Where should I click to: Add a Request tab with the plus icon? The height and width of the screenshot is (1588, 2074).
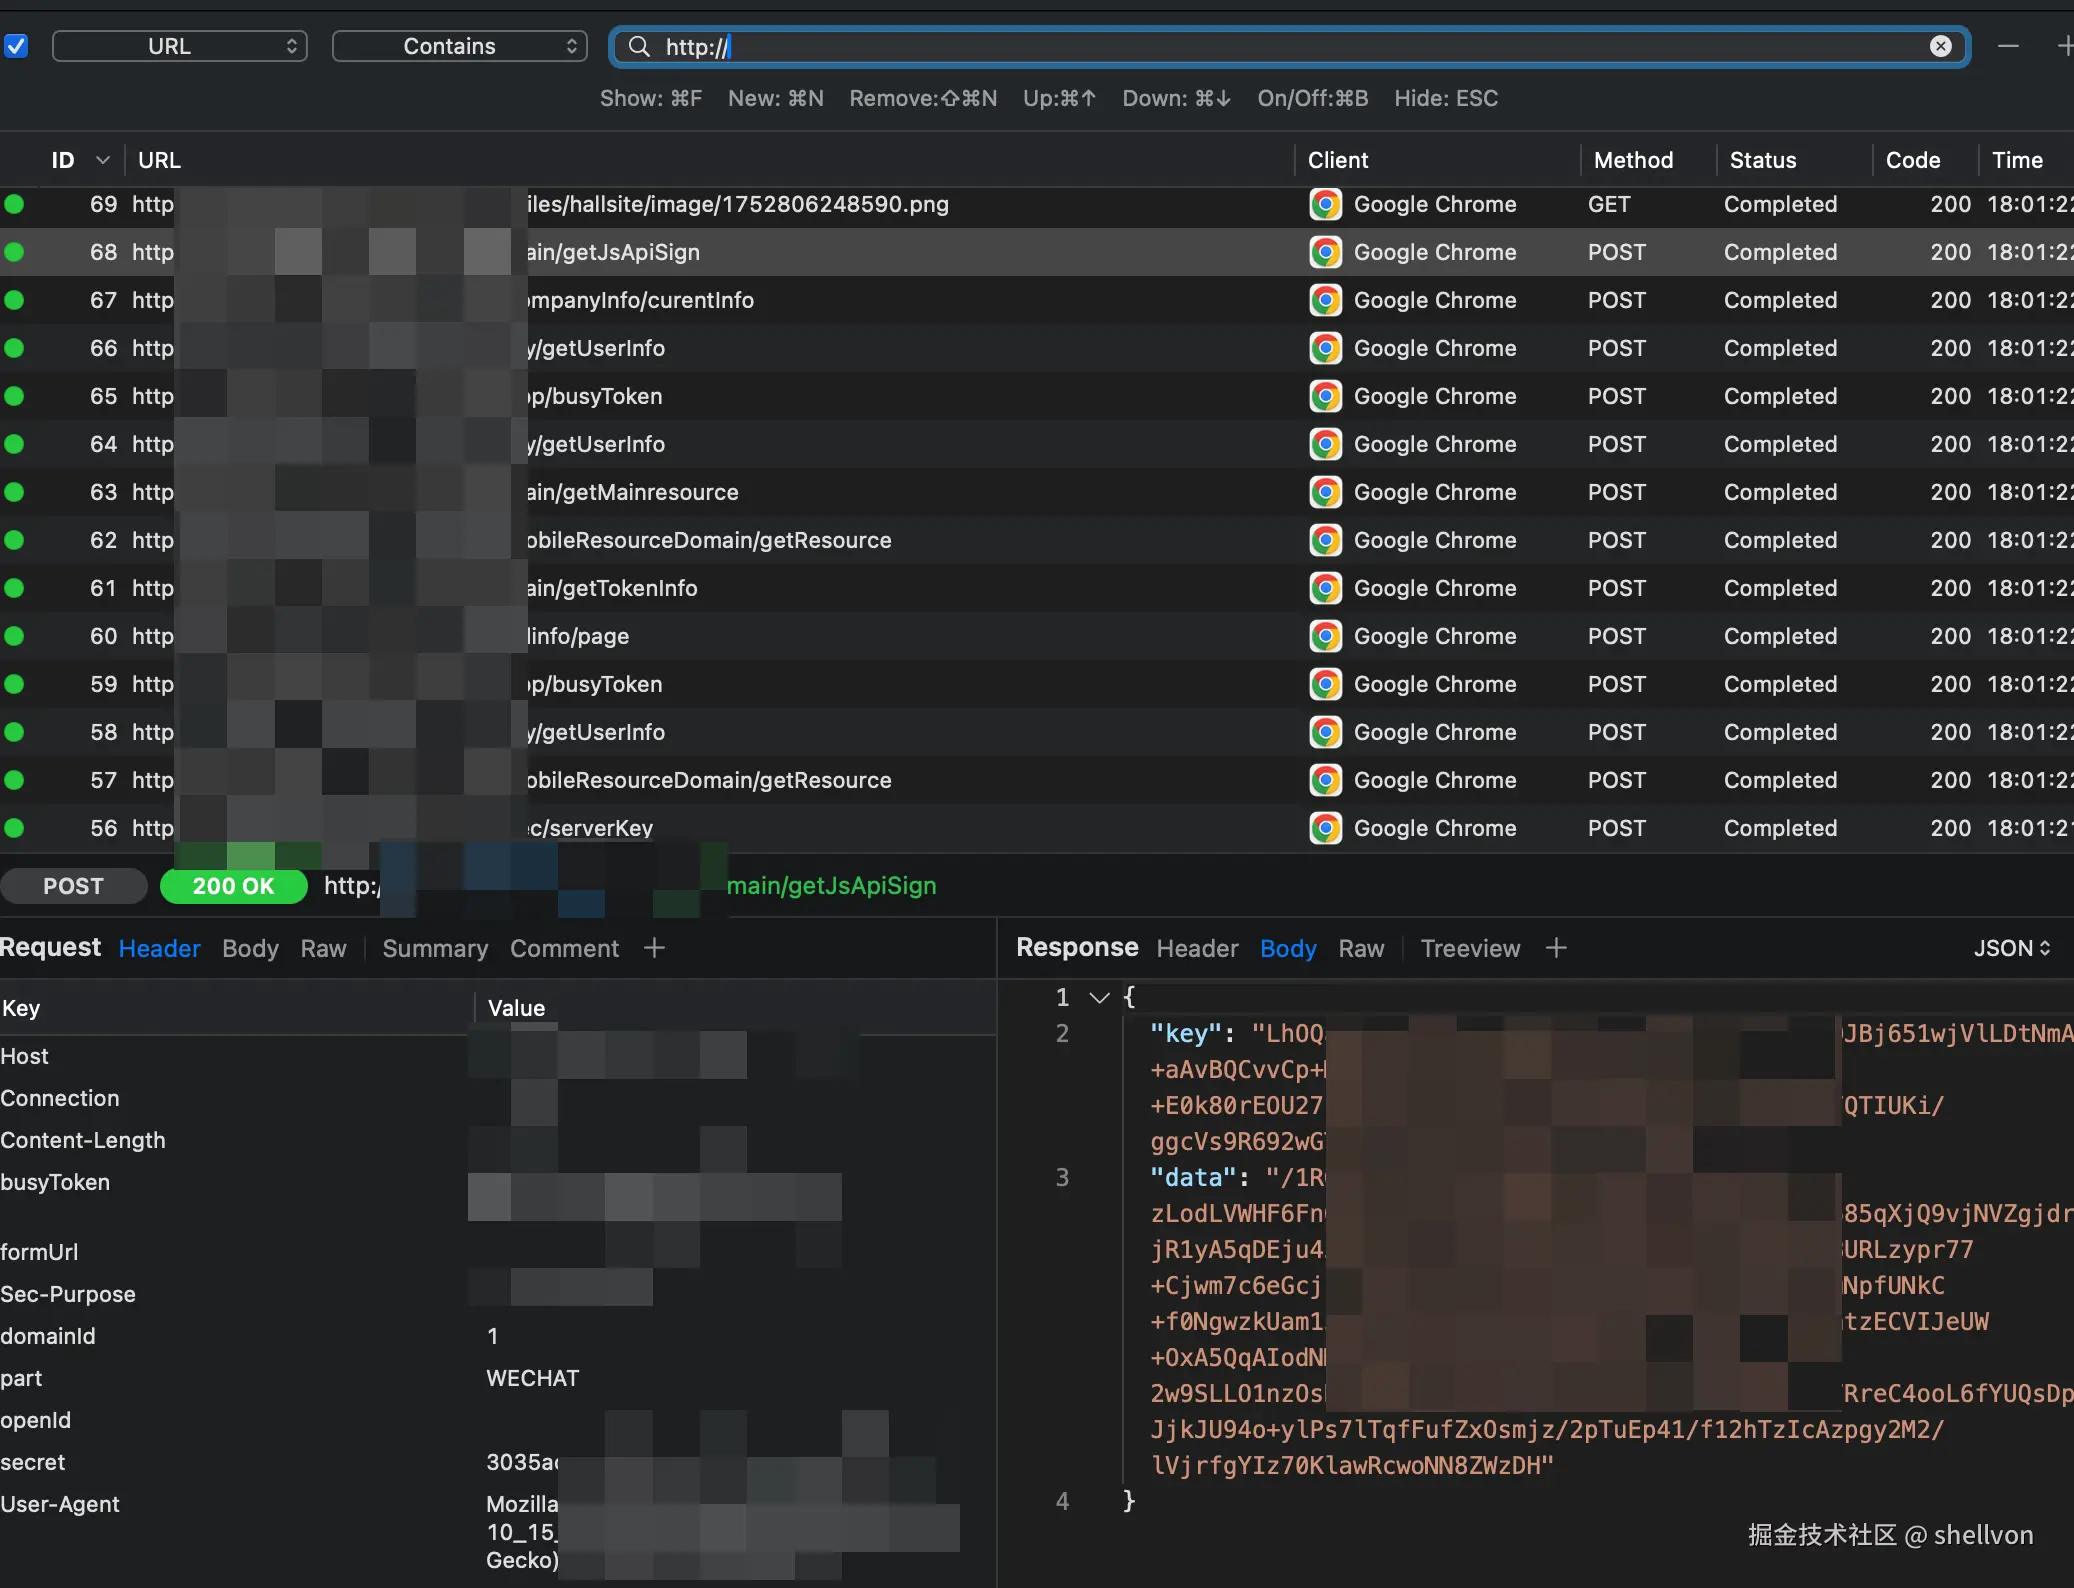[x=654, y=948]
